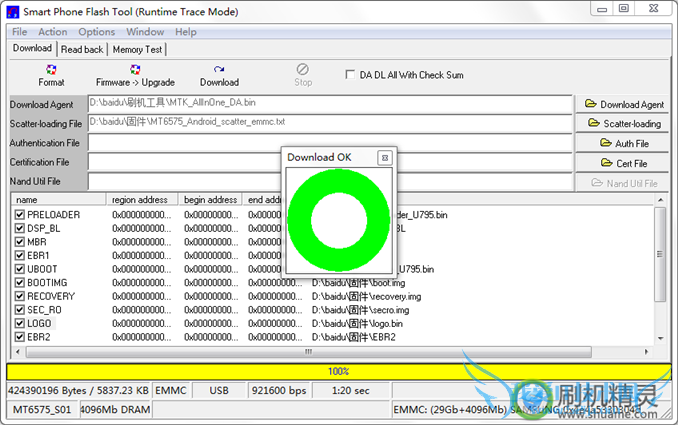The image size is (678, 425).
Task: Open the File menu
Action: (19, 32)
